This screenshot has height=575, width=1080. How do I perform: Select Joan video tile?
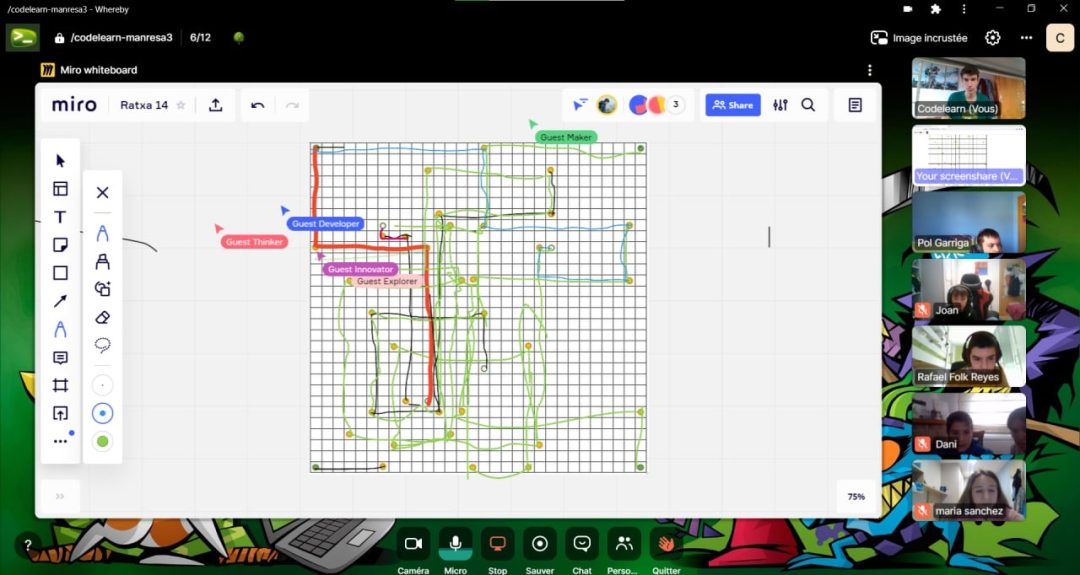point(968,289)
